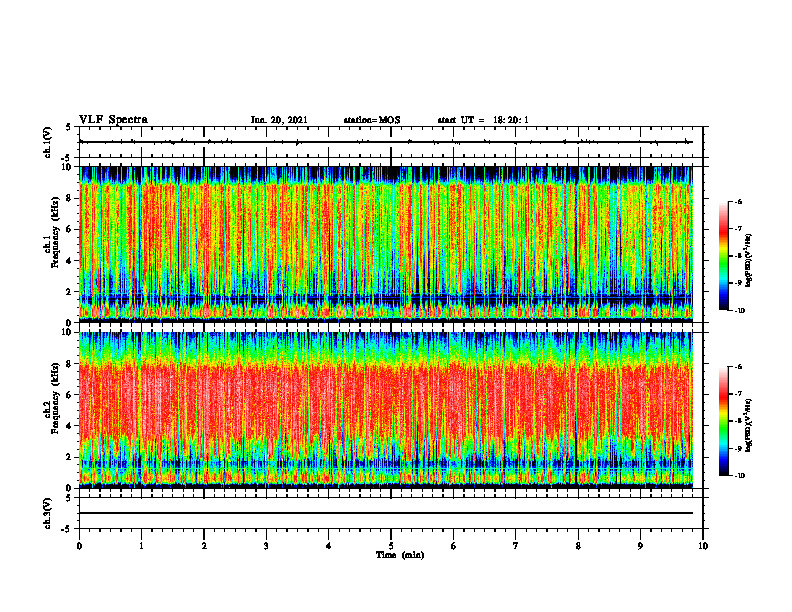Image resolution: width=792 pixels, height=612 pixels.
Task: Click the '-10' label on ch.2 color bar
Action: coord(740,476)
